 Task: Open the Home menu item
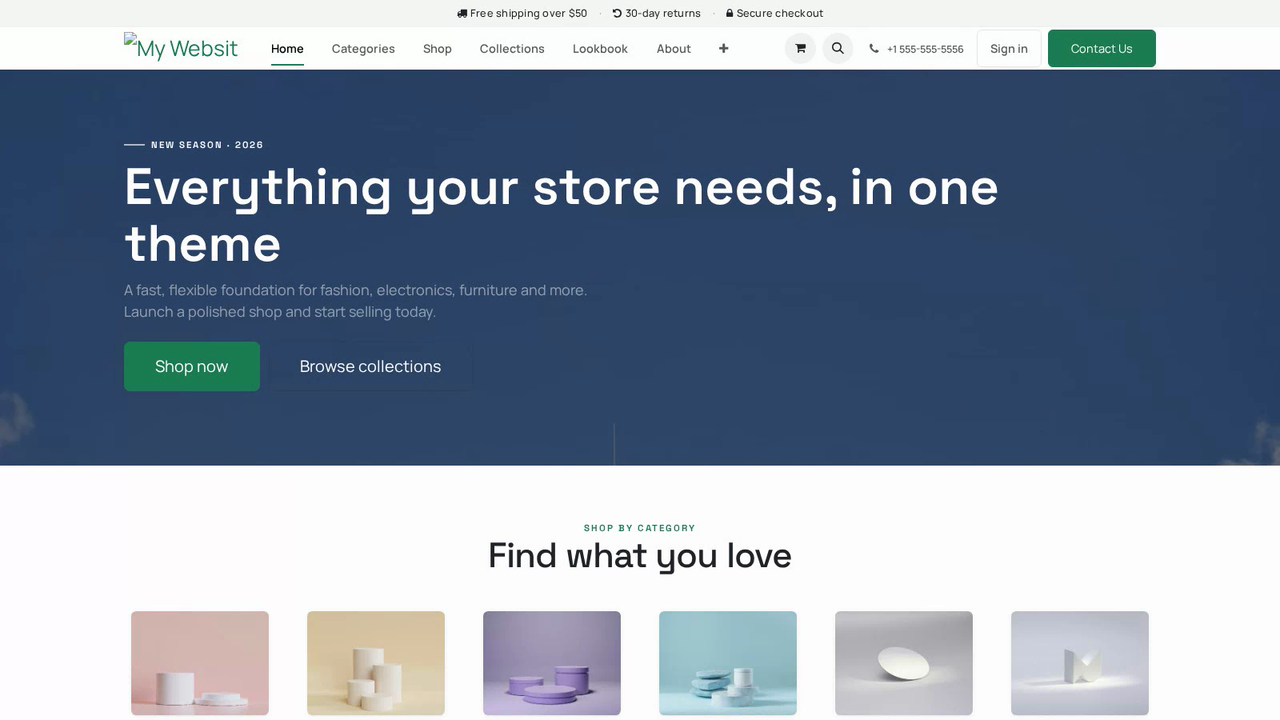pos(287,48)
